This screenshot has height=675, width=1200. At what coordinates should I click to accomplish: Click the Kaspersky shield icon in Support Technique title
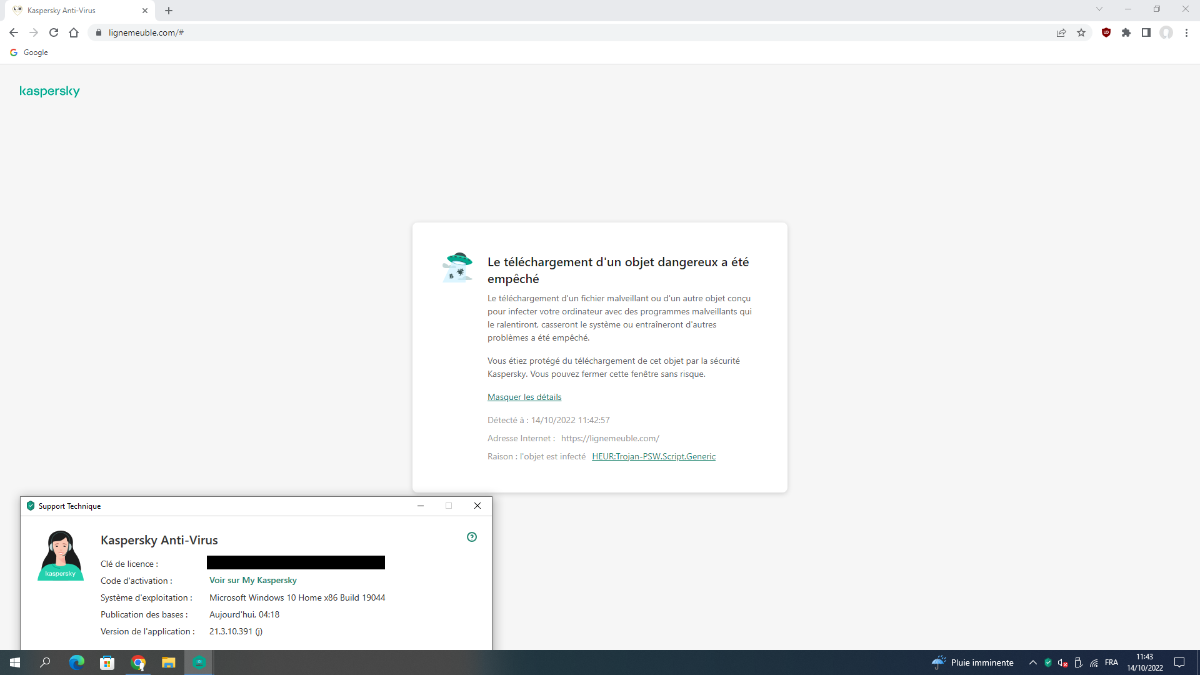[x=31, y=506]
